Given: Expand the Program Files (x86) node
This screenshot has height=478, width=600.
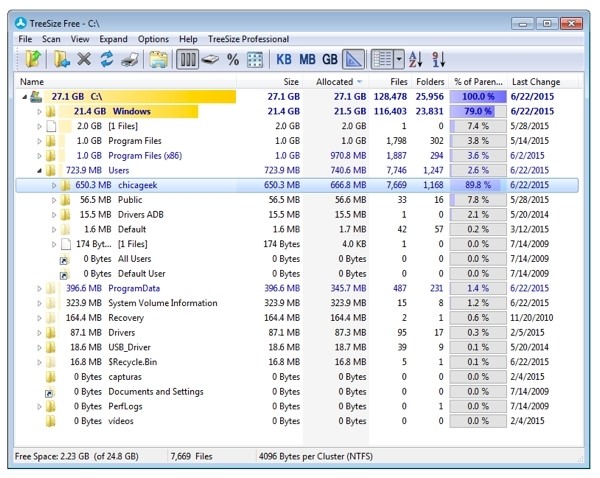Looking at the screenshot, I should tap(39, 156).
